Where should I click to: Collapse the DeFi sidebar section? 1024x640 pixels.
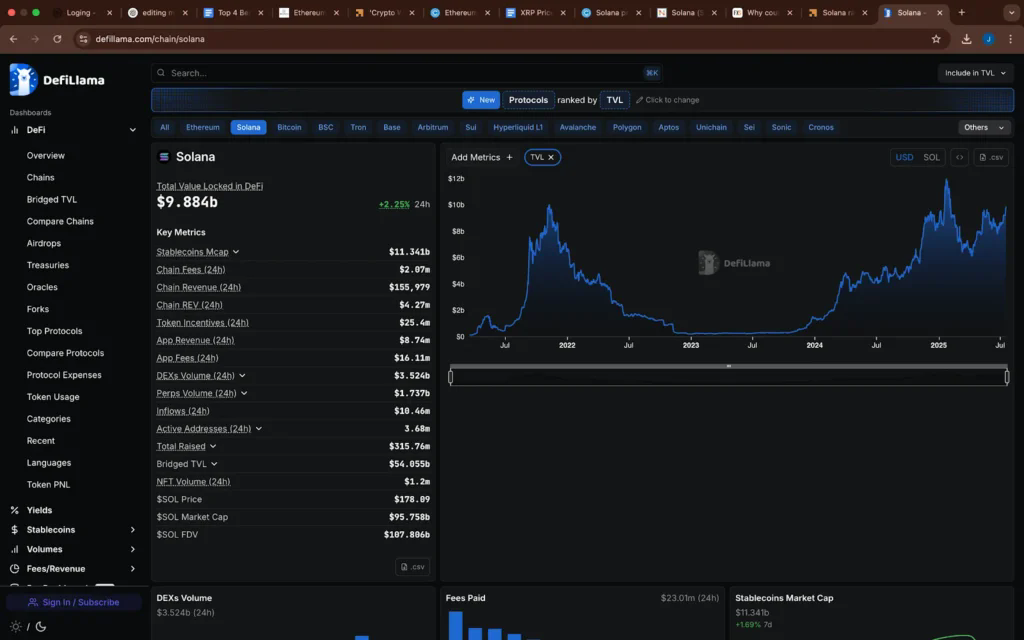(x=133, y=130)
